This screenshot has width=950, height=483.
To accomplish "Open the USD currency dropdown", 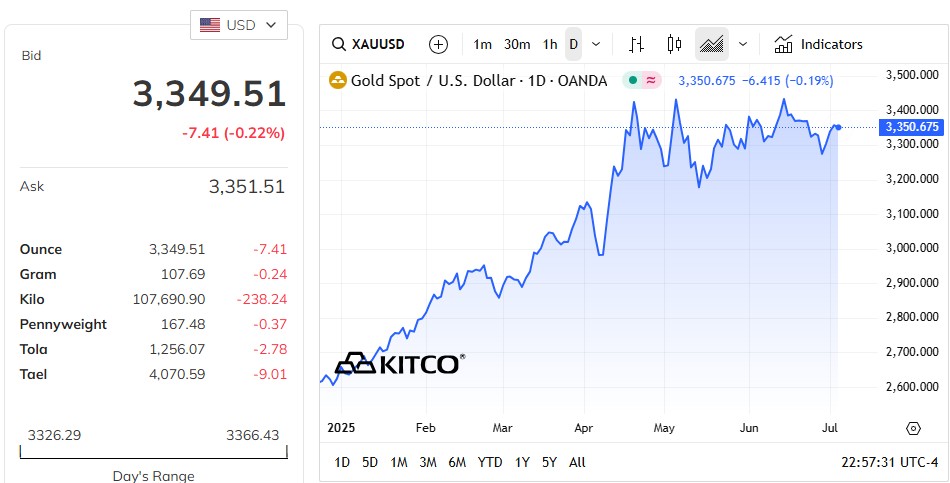I will tap(238, 25).
